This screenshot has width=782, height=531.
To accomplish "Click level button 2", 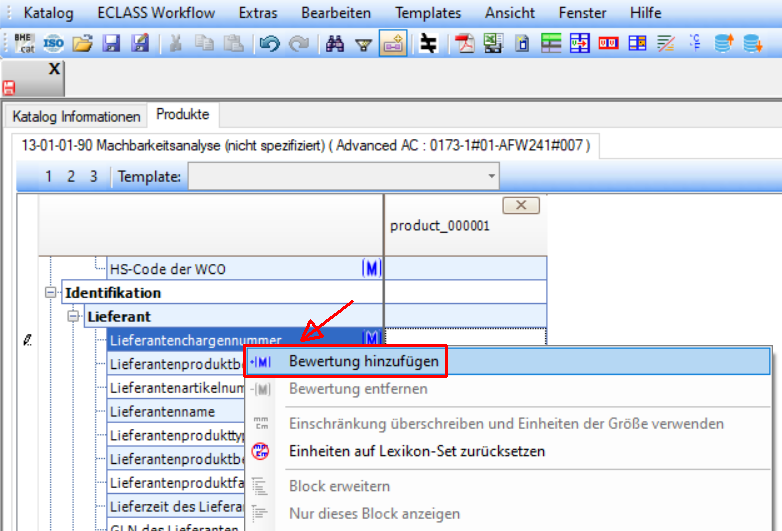I will [x=71, y=177].
